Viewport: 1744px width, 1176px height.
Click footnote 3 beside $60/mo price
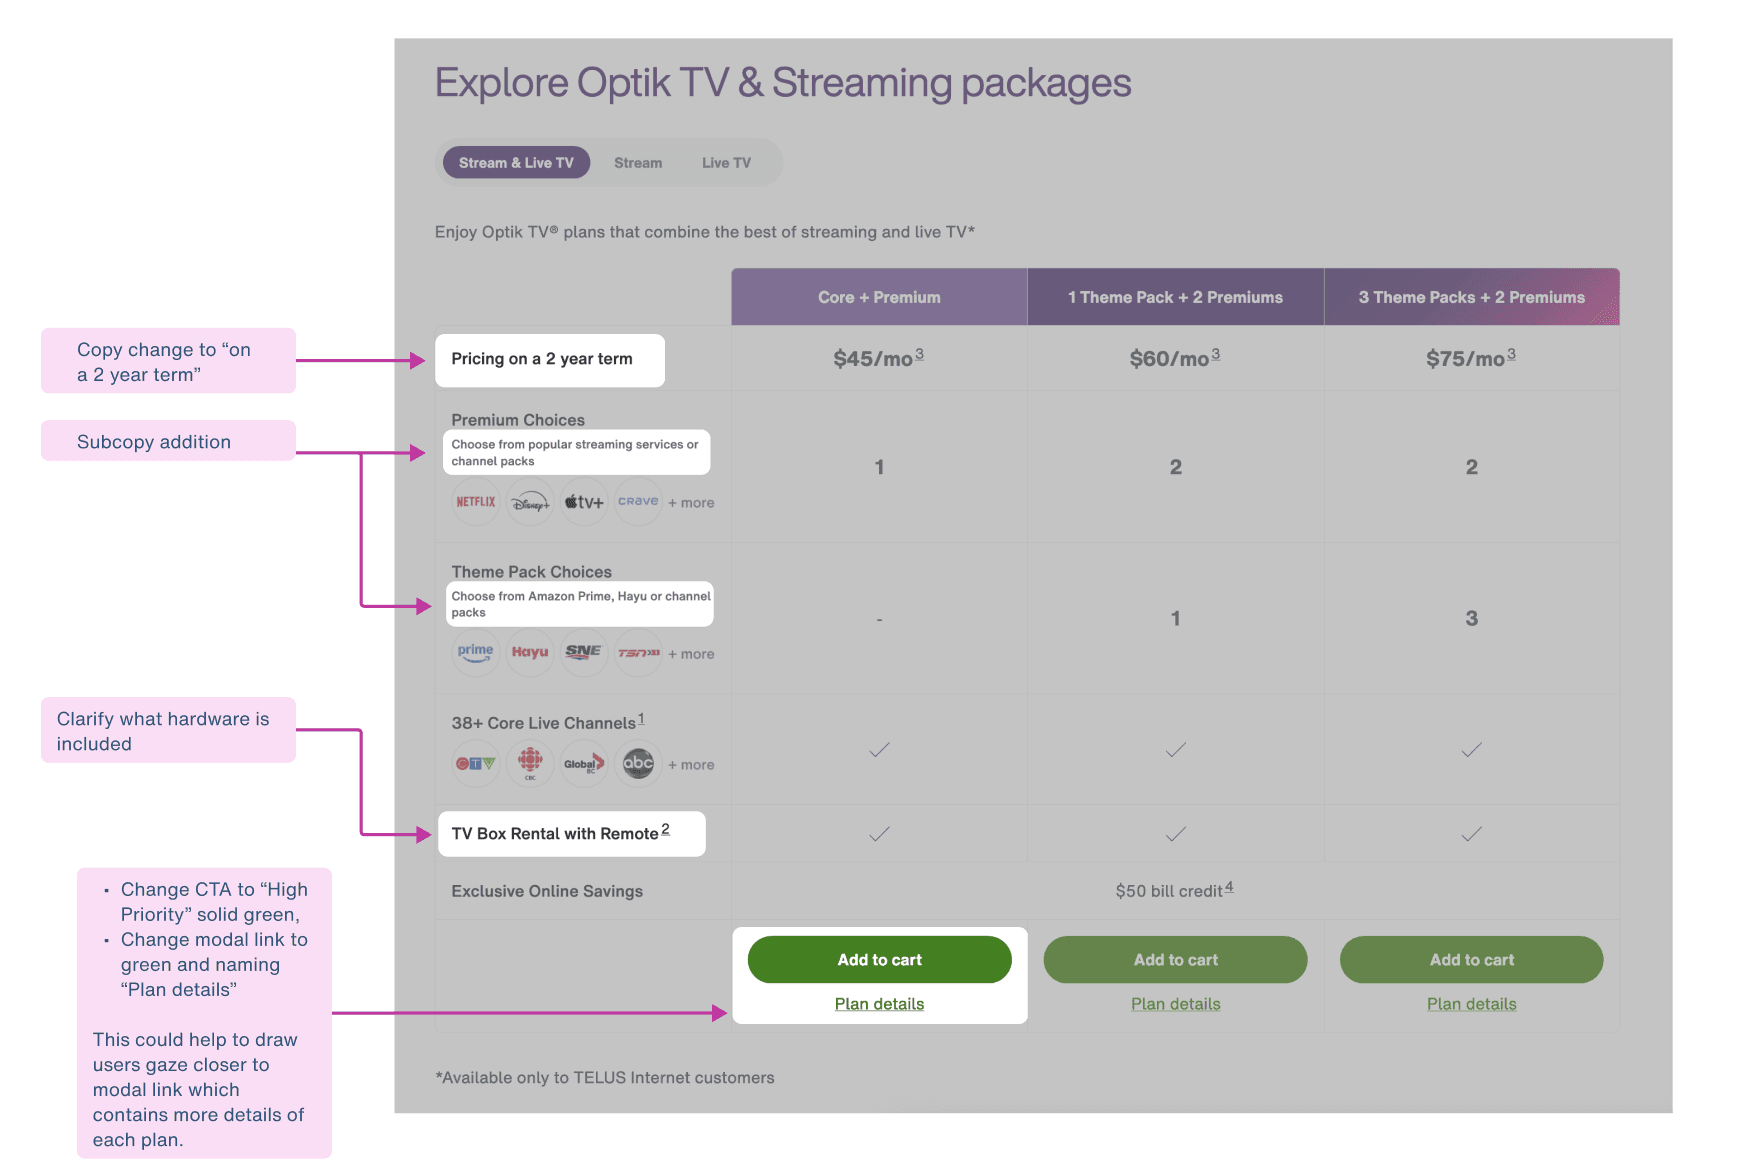[x=1216, y=354]
